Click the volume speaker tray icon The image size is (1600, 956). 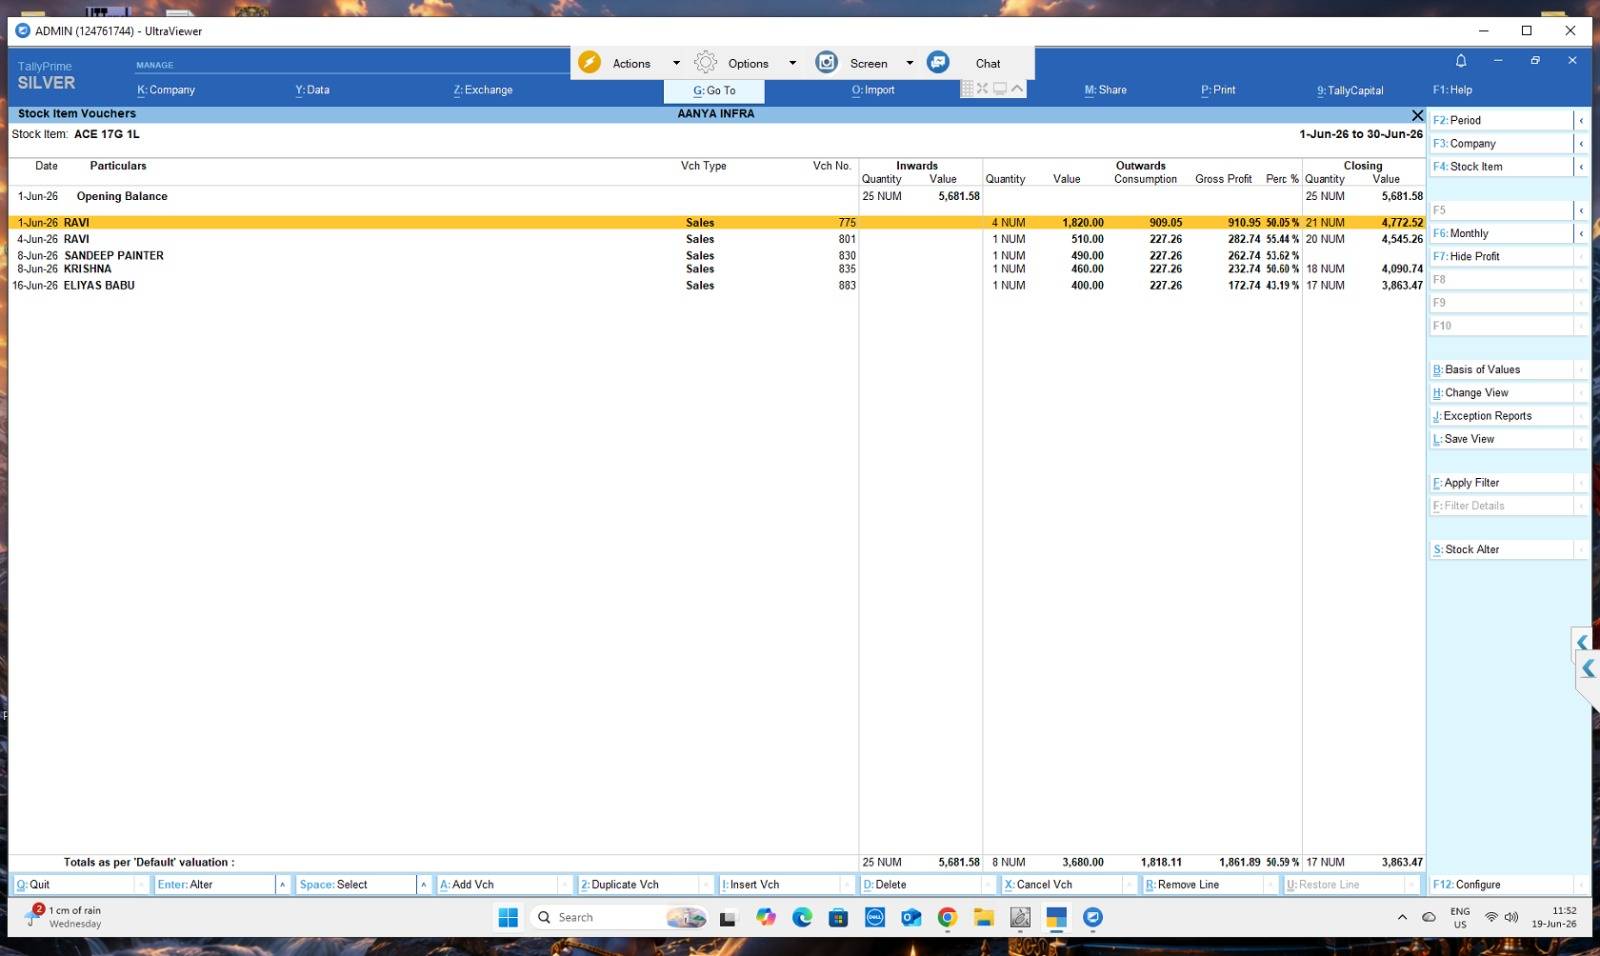point(1511,917)
